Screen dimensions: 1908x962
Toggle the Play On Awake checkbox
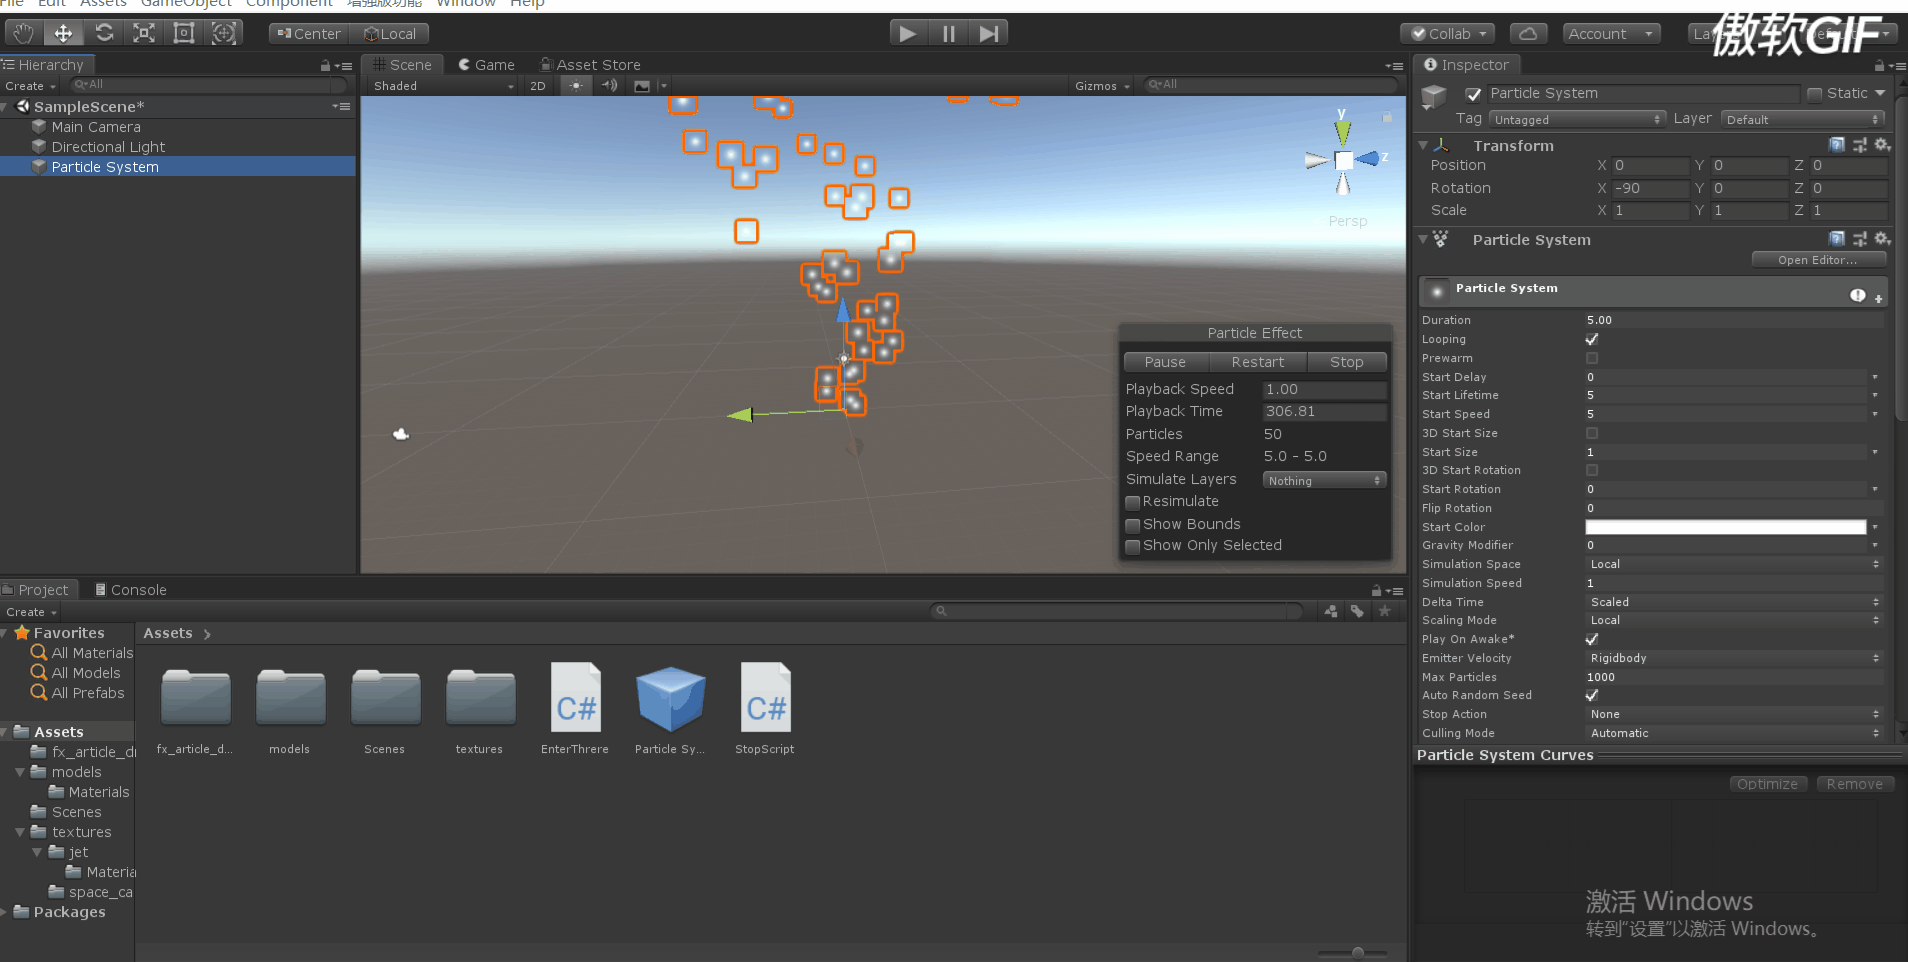click(x=1592, y=639)
